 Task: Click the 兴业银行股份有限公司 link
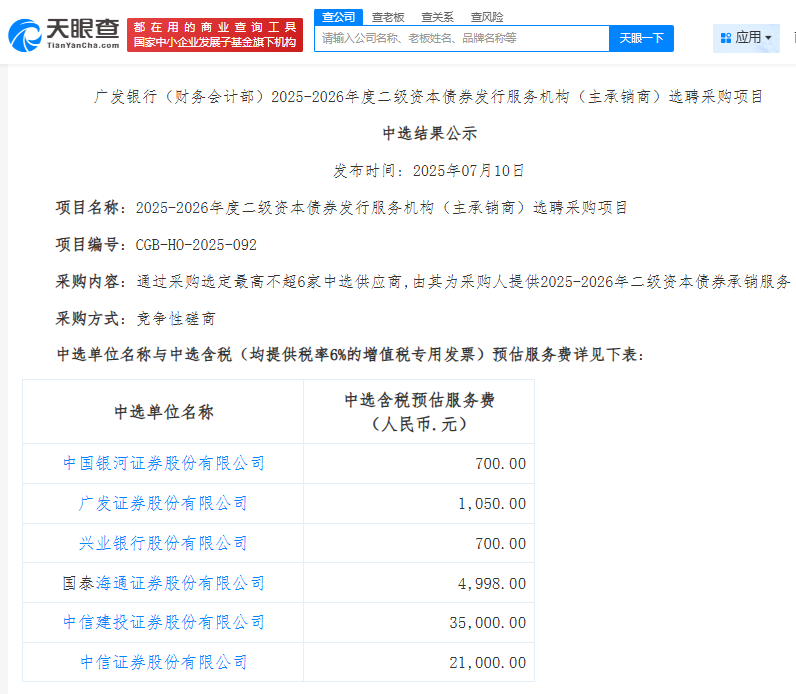[x=164, y=543]
